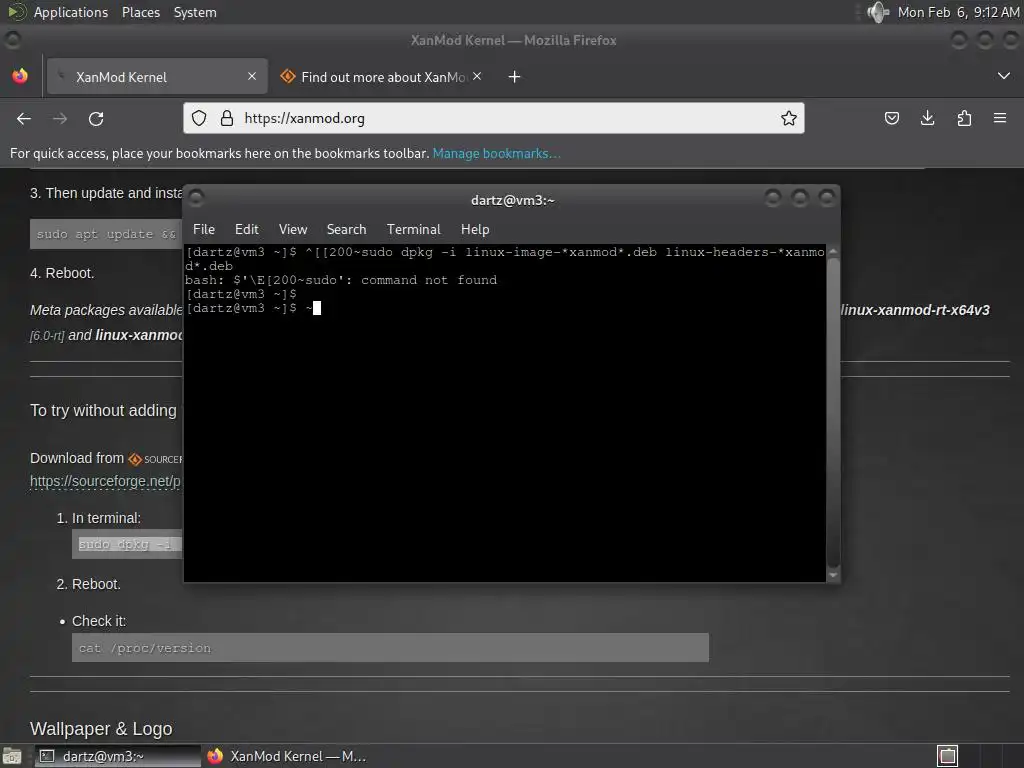Open the Firefox hamburger application menu

click(1000, 118)
